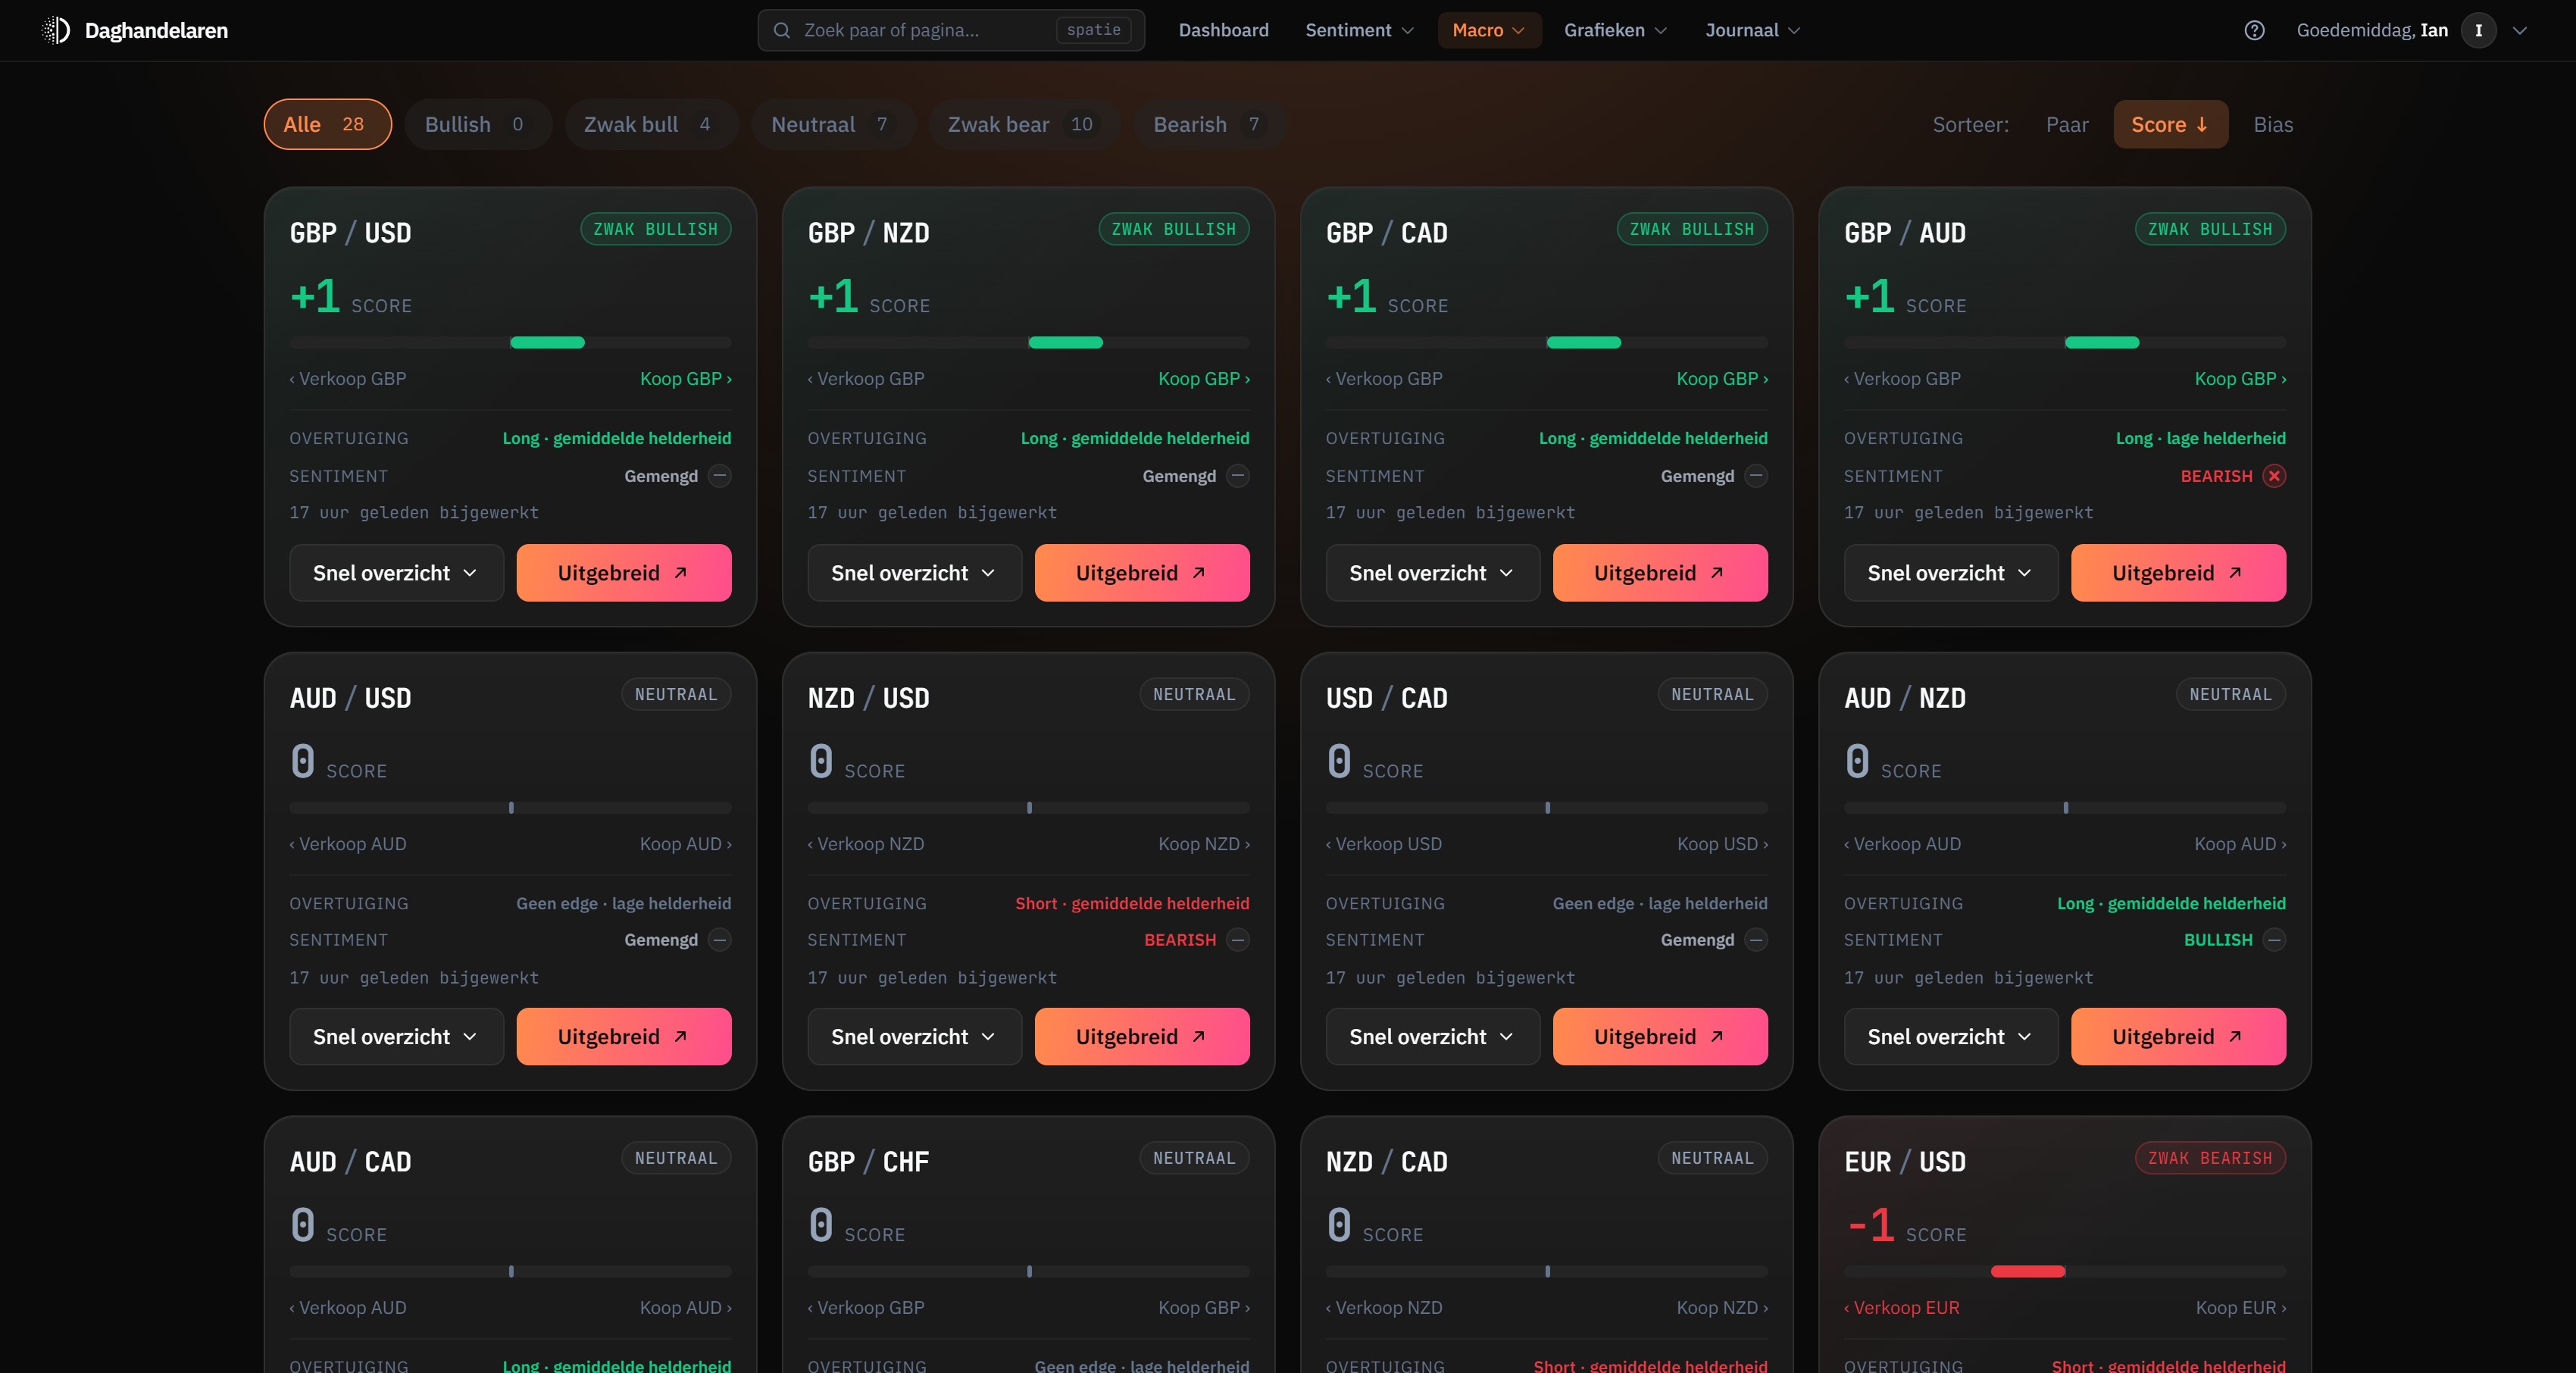Click the Daghandelaren logo icon
The height and width of the screenshot is (1373, 2576).
click(56, 30)
